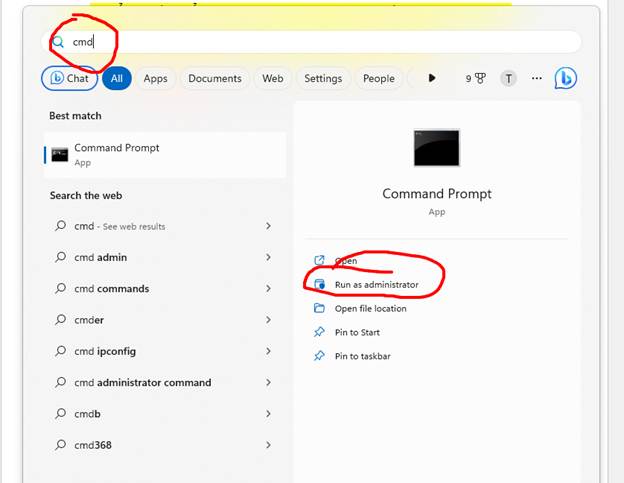Switch to the Documents filter tab
624x483 pixels.
(x=215, y=78)
